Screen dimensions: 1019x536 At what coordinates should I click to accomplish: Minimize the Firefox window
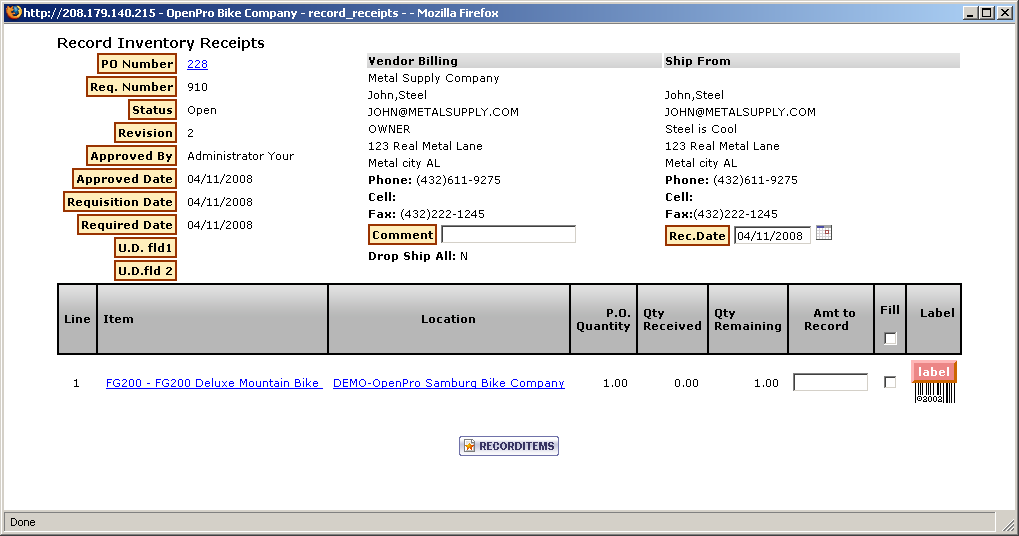[x=970, y=13]
